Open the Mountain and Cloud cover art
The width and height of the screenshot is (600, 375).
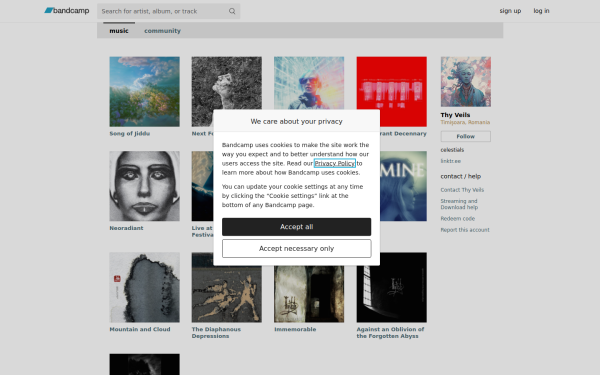pos(144,287)
